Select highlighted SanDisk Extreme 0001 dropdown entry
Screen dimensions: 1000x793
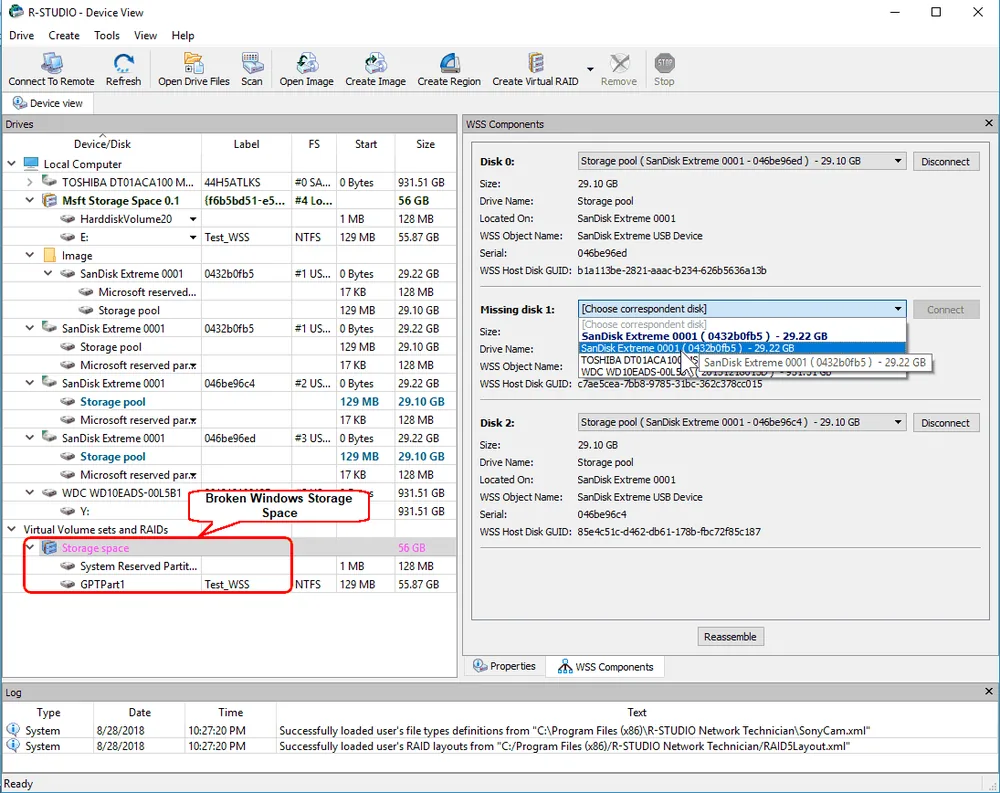[x=742, y=348]
